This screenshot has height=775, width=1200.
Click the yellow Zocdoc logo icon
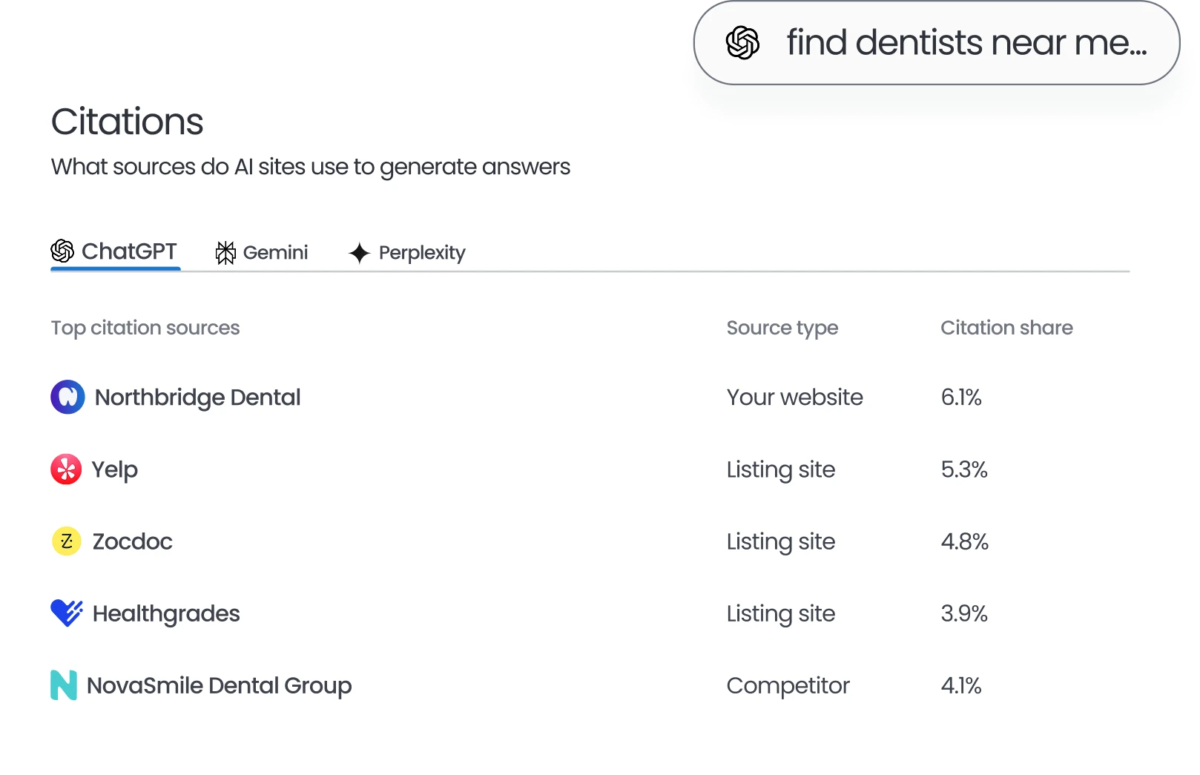(66, 541)
